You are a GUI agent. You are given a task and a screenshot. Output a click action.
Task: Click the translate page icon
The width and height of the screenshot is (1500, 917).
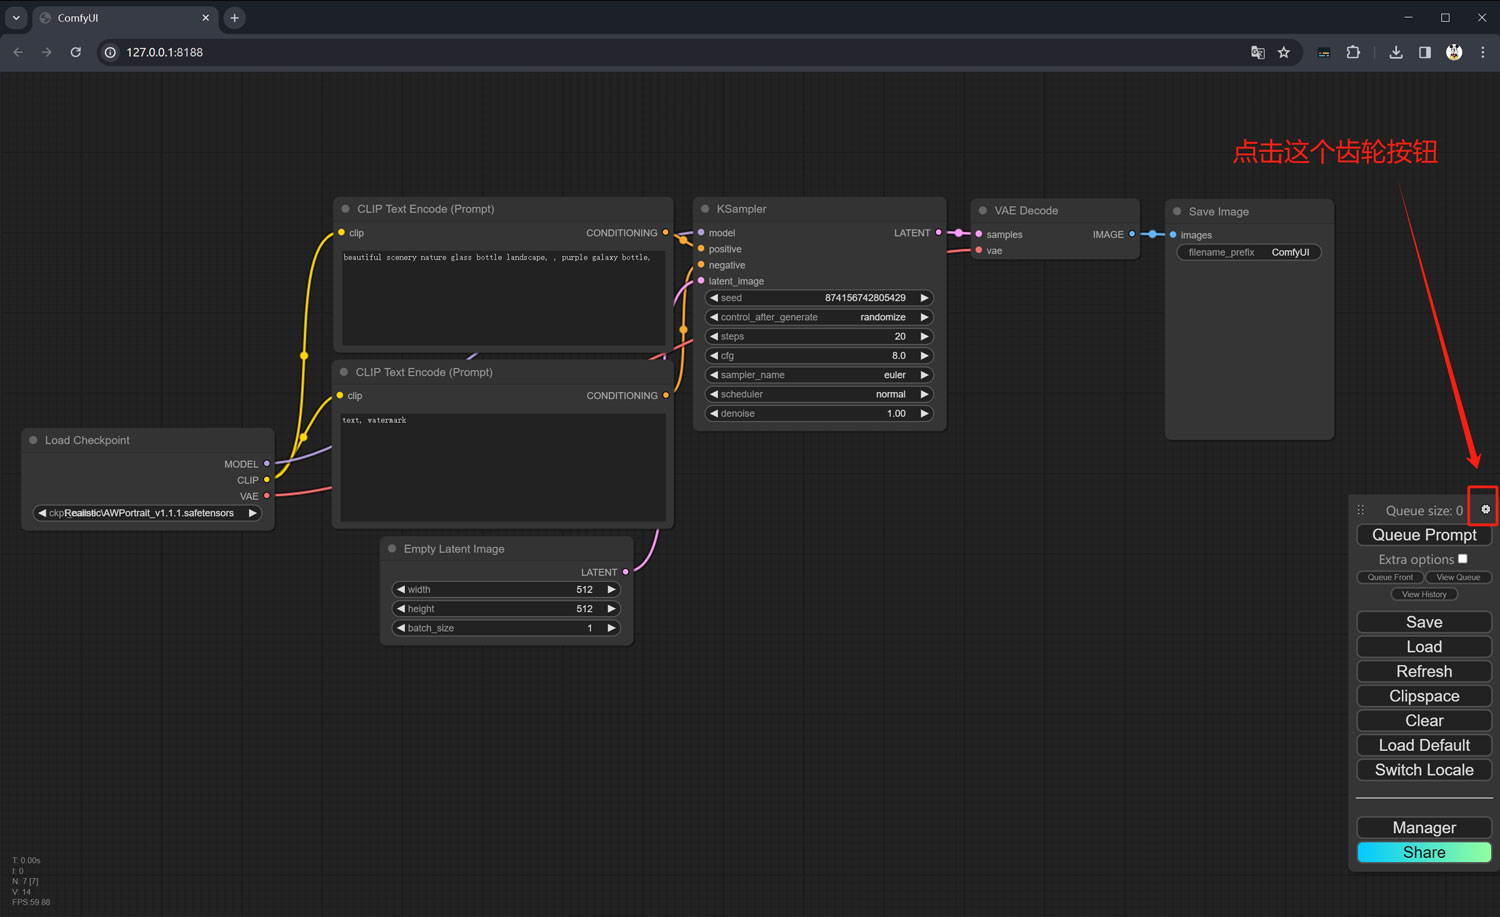click(1258, 52)
